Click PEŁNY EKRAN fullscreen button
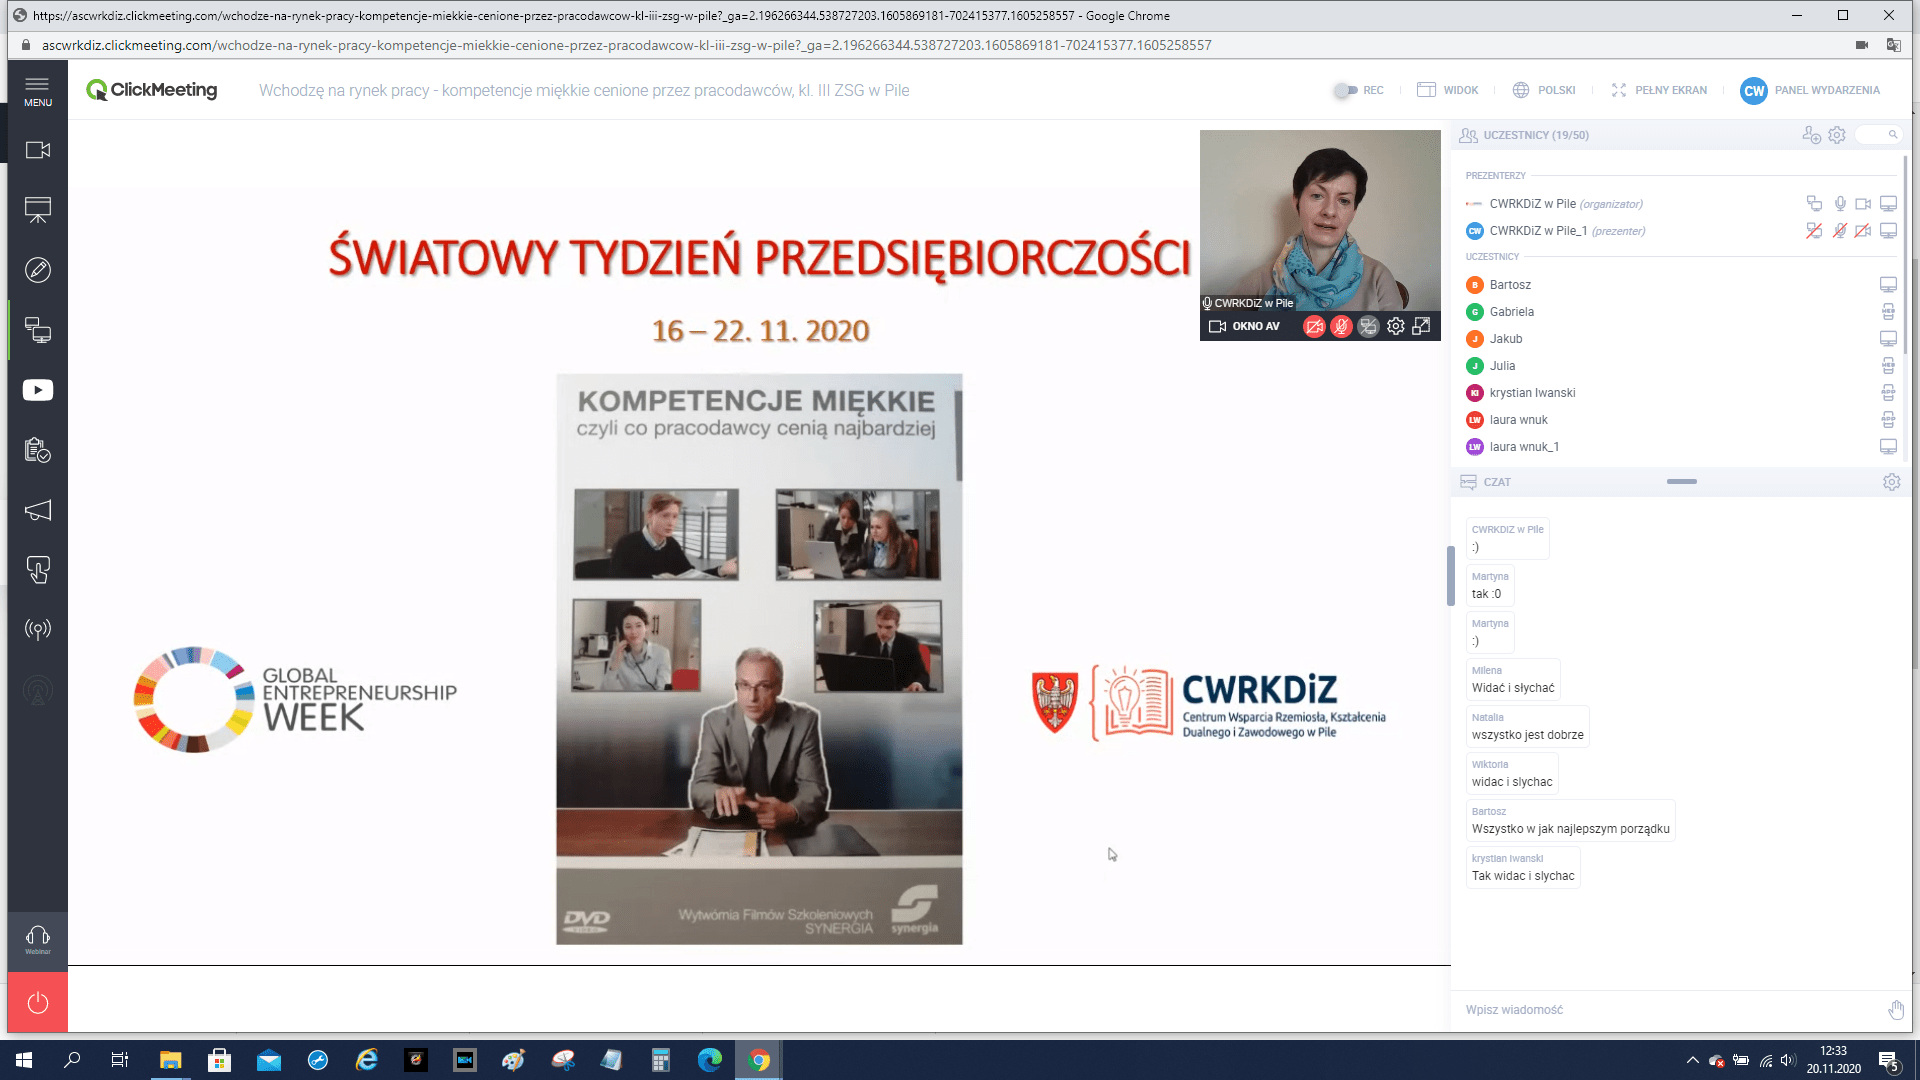 click(x=1659, y=90)
